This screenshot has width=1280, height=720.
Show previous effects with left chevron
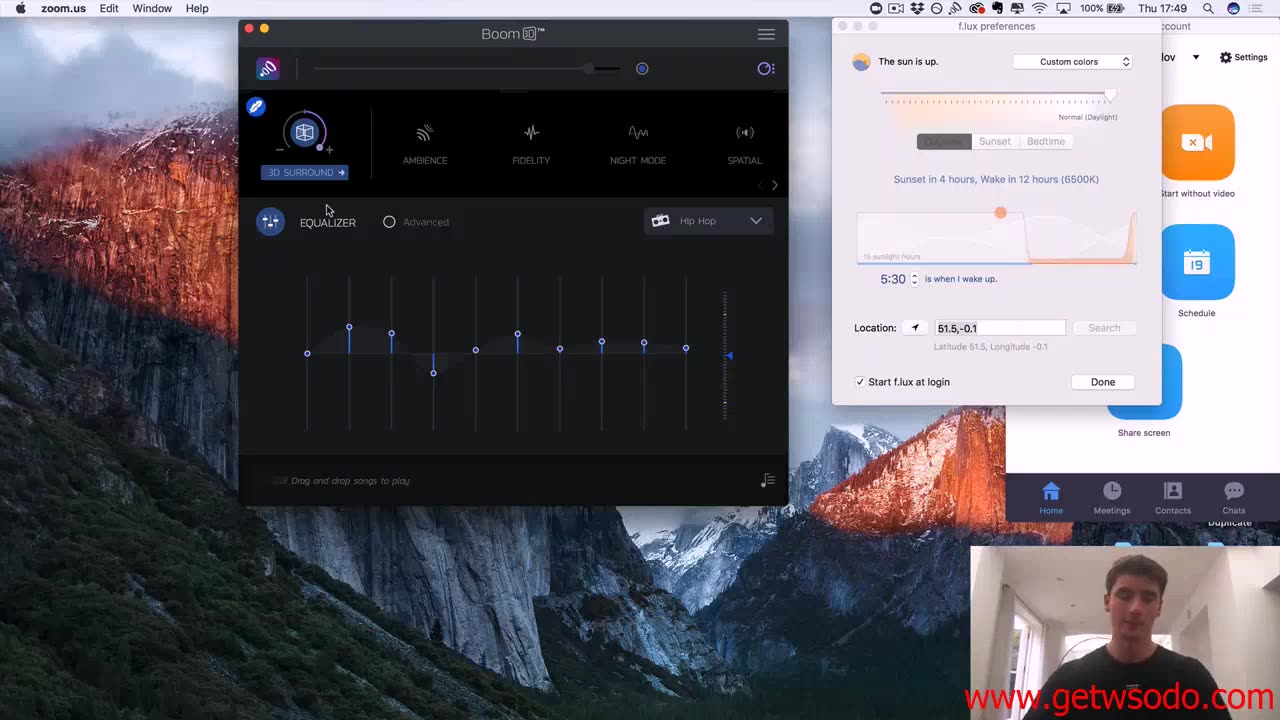(x=760, y=185)
